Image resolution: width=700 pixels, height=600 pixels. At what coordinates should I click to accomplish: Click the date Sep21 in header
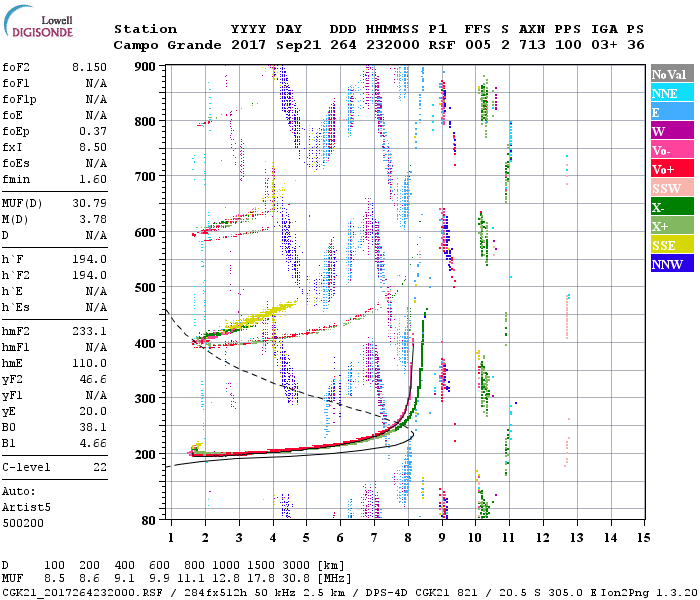[298, 45]
